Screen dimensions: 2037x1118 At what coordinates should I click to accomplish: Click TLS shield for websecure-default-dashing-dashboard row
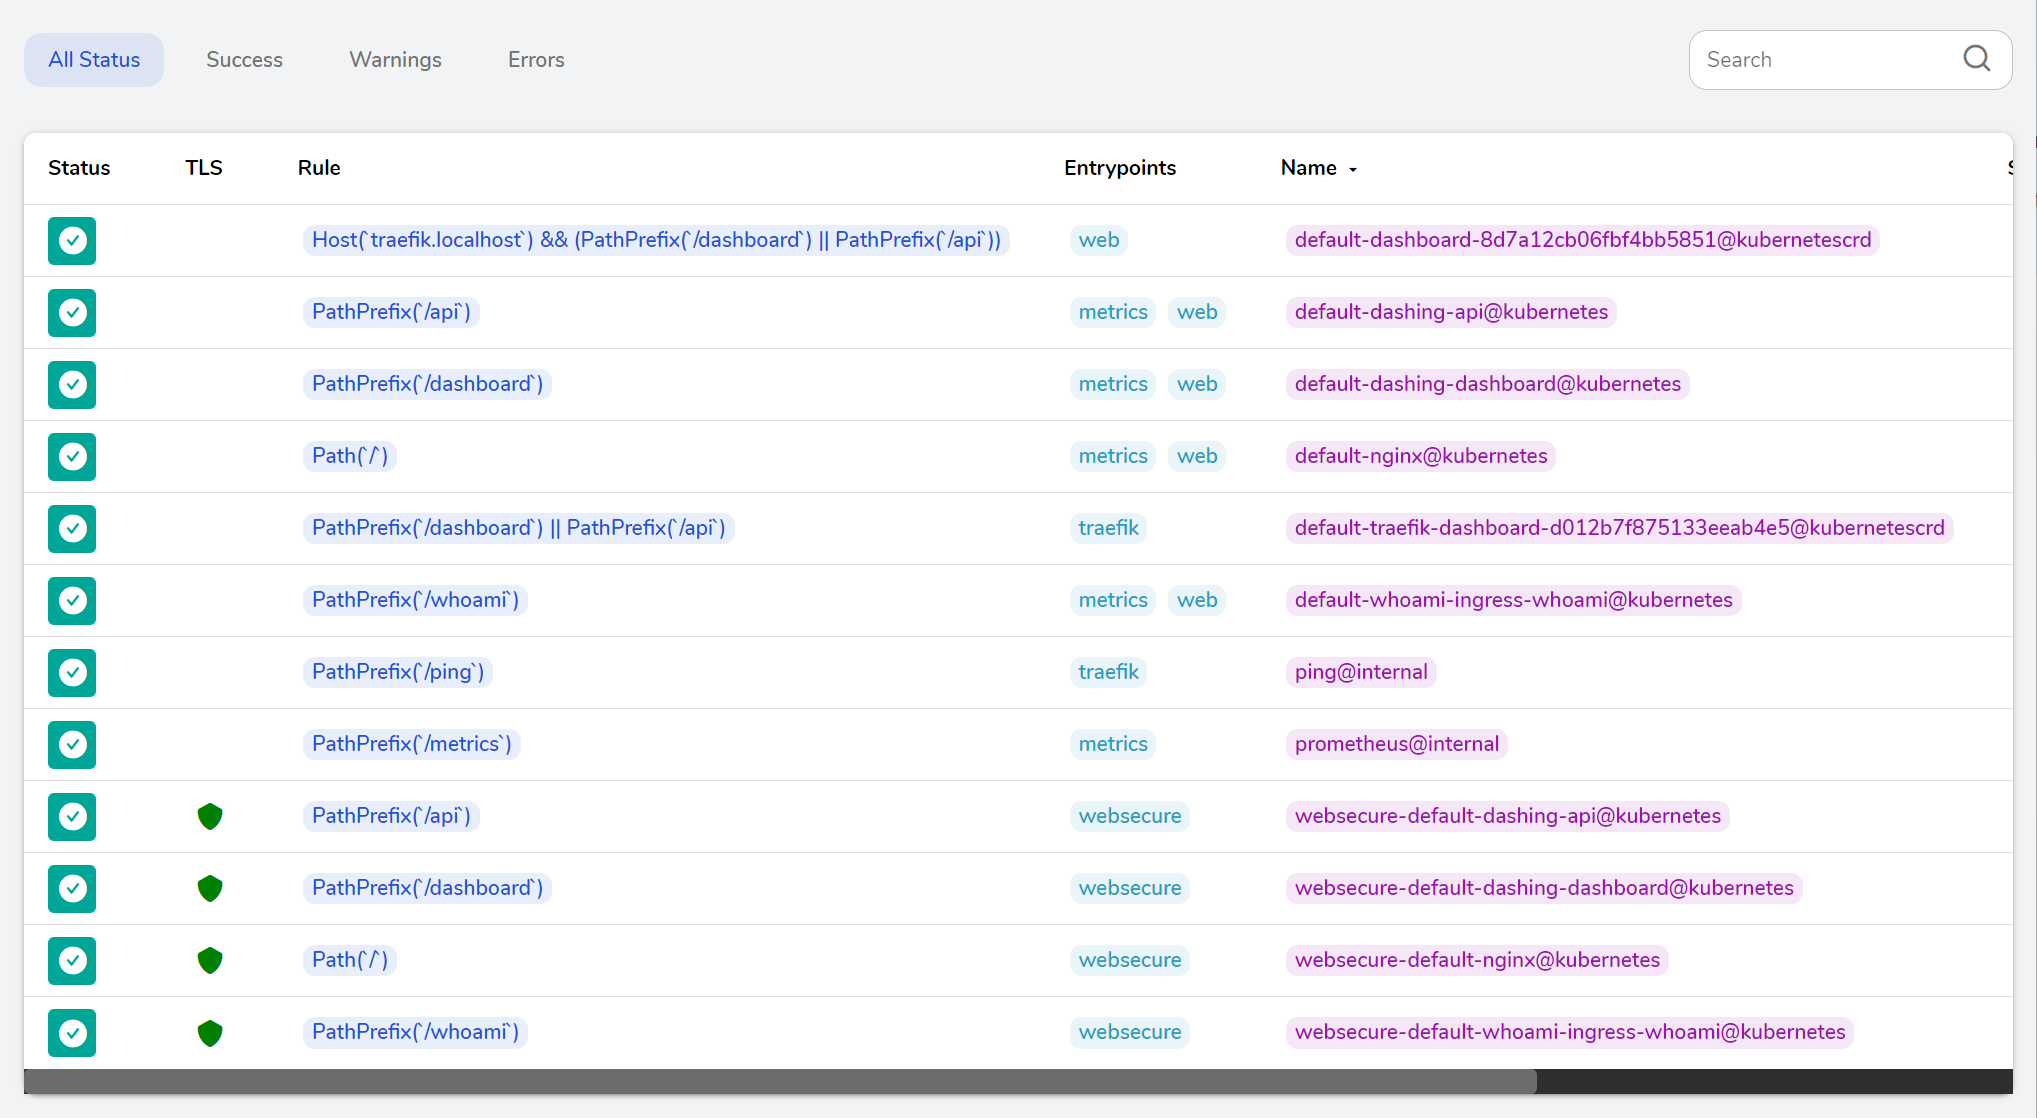[x=210, y=888]
